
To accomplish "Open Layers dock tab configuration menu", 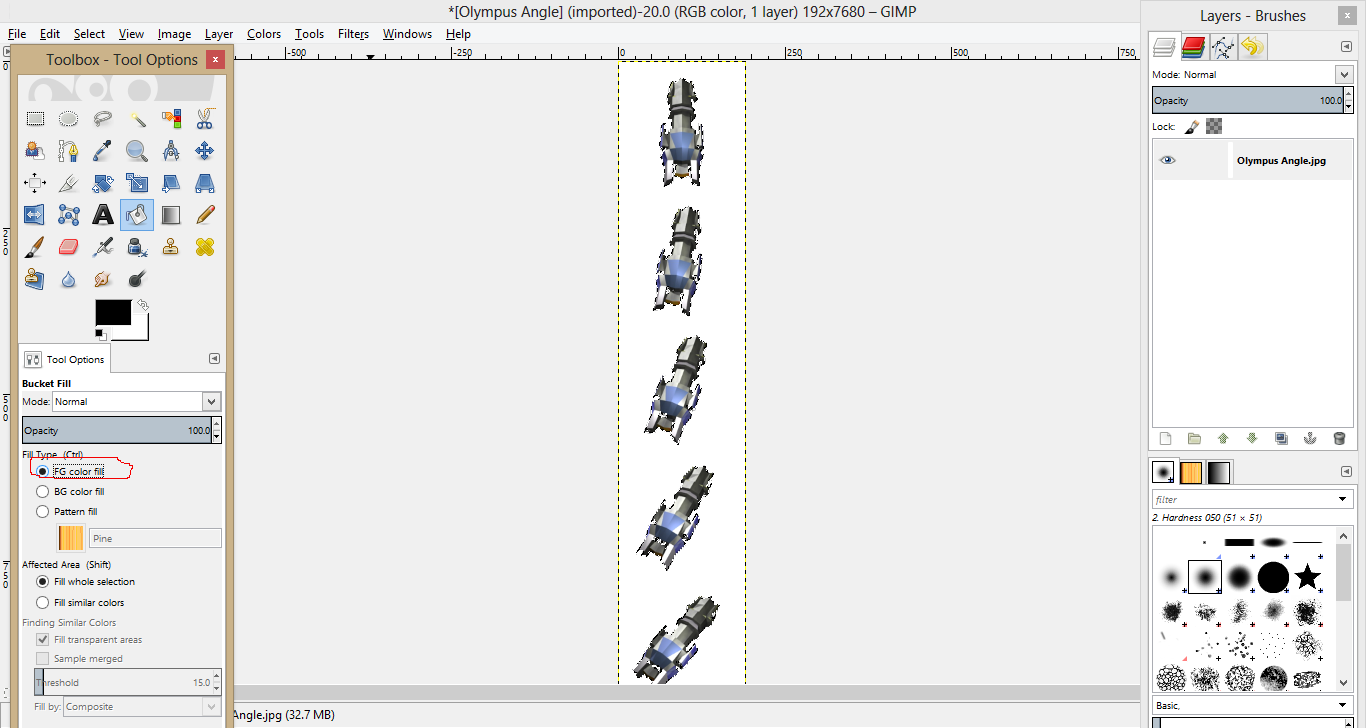I will pyautogui.click(x=1346, y=47).
